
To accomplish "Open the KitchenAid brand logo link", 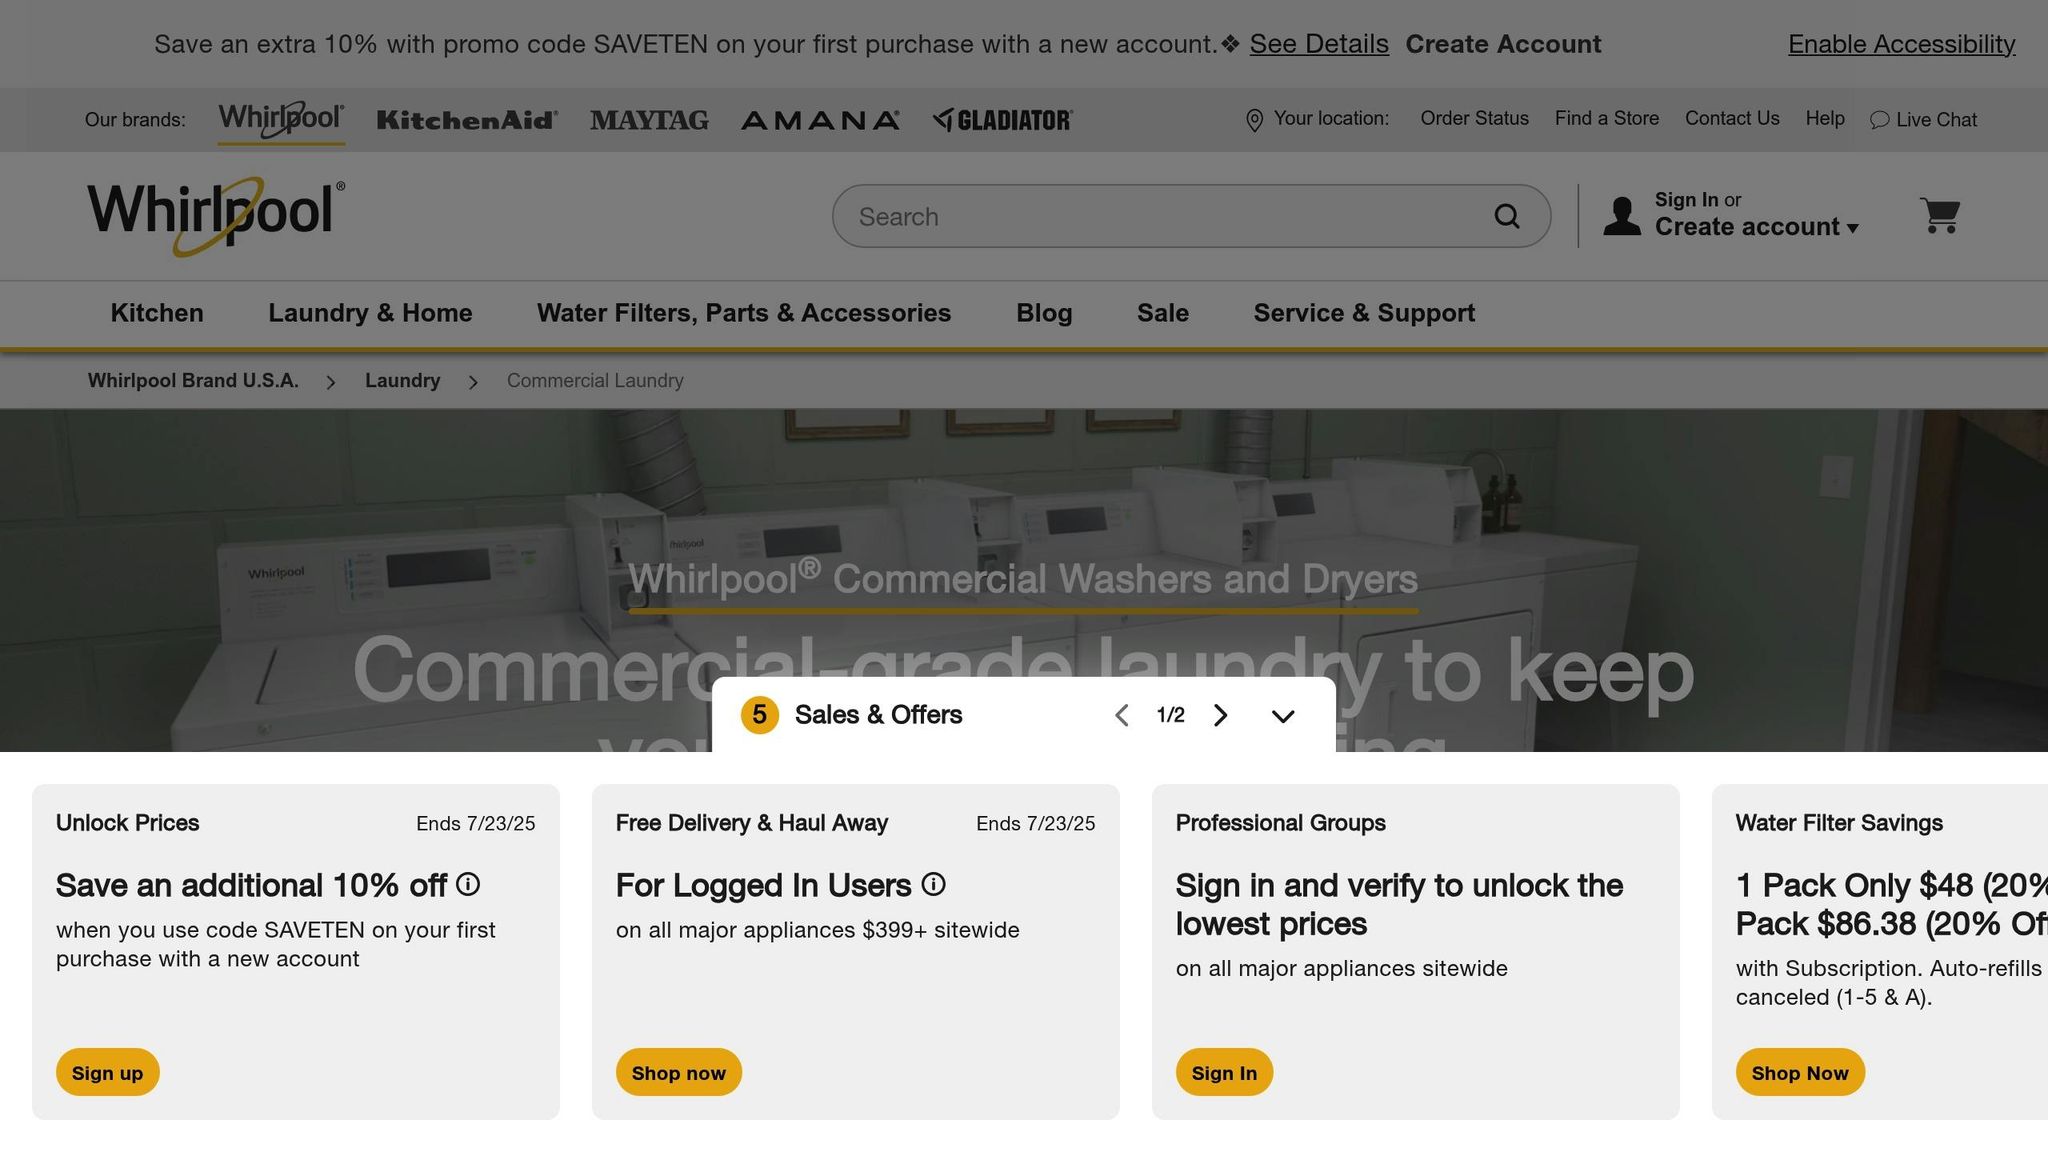I will tap(467, 120).
